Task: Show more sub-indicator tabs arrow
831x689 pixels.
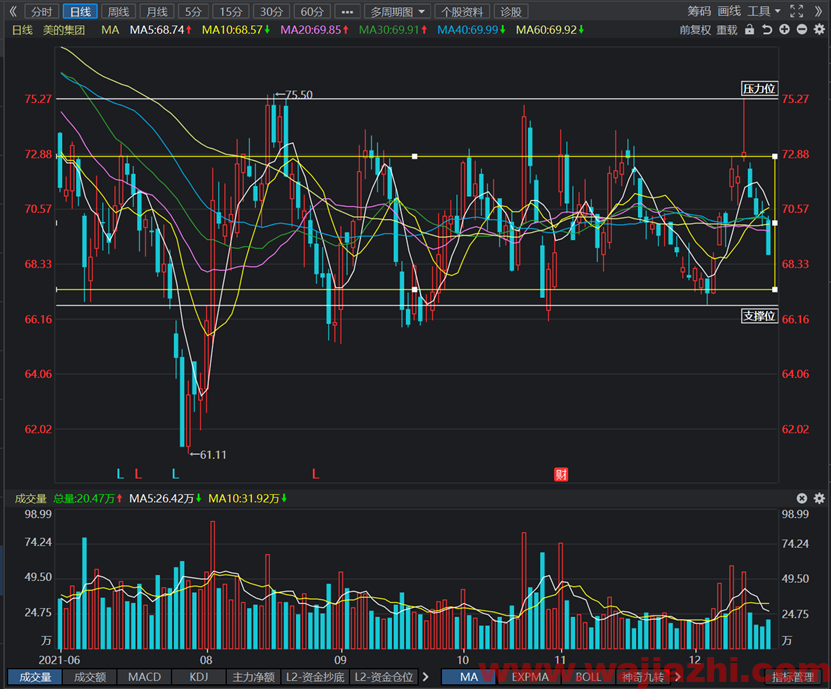Action: point(425,677)
